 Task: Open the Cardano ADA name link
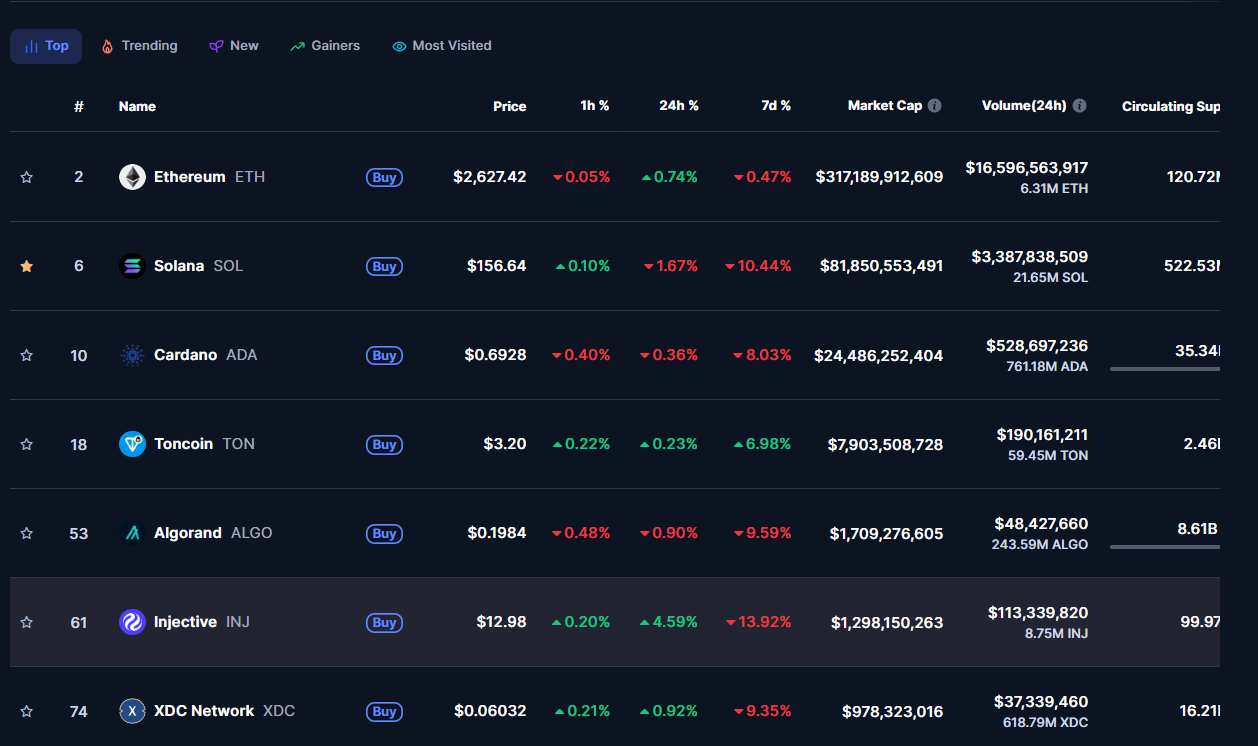(205, 355)
